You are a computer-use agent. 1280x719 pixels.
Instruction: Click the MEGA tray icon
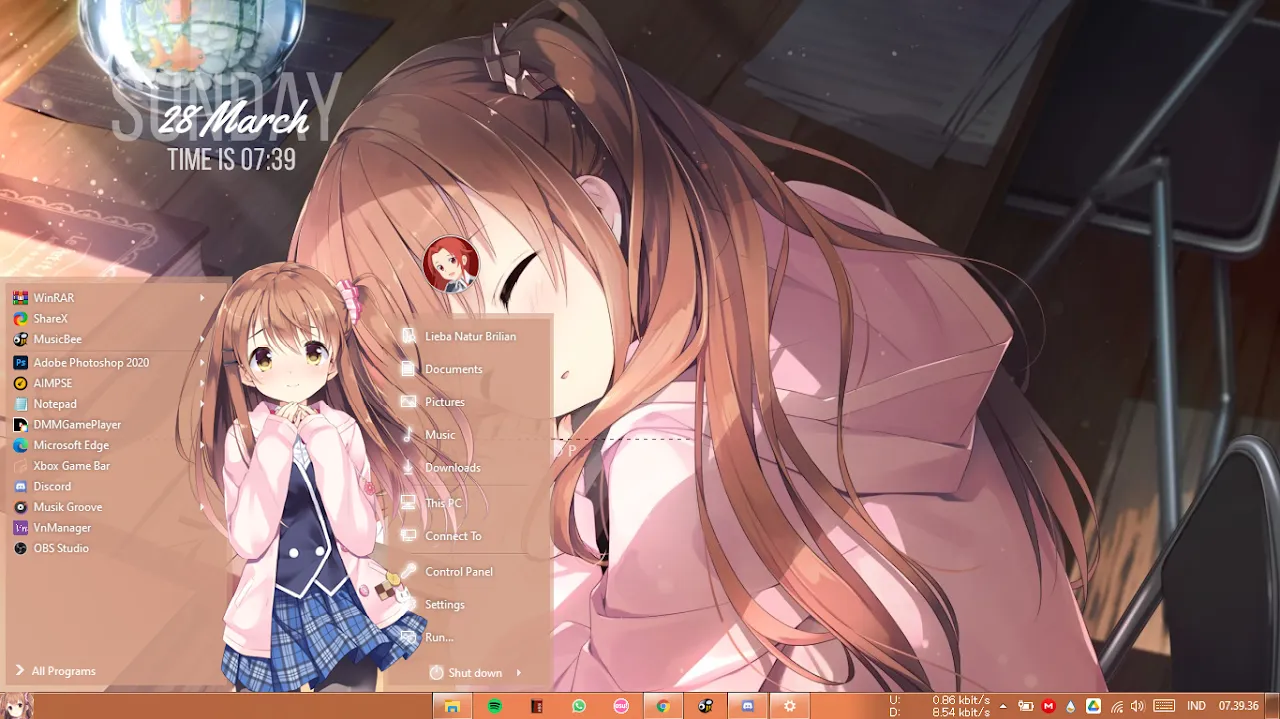(1048, 706)
